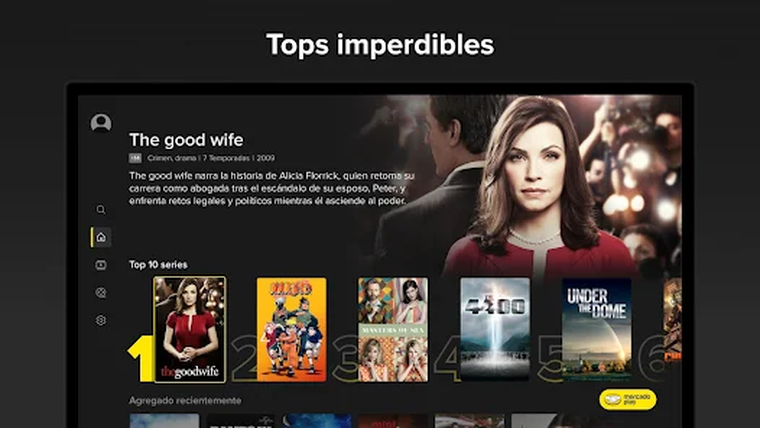The height and width of the screenshot is (428, 760).
Task: Open the settings gear icon in sidebar
Action: coord(101,320)
